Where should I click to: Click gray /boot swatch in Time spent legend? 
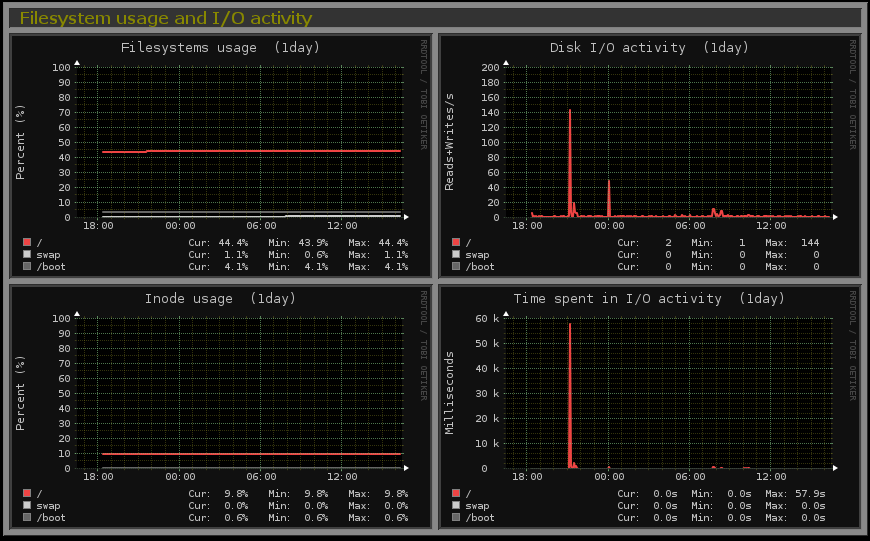click(456, 517)
